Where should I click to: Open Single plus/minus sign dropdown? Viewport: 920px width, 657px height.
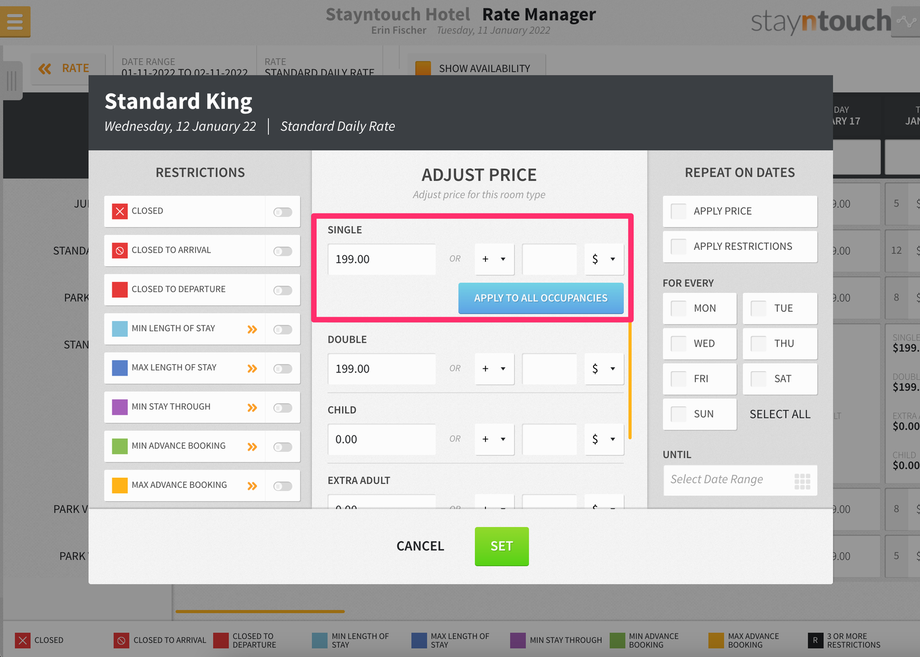click(494, 259)
